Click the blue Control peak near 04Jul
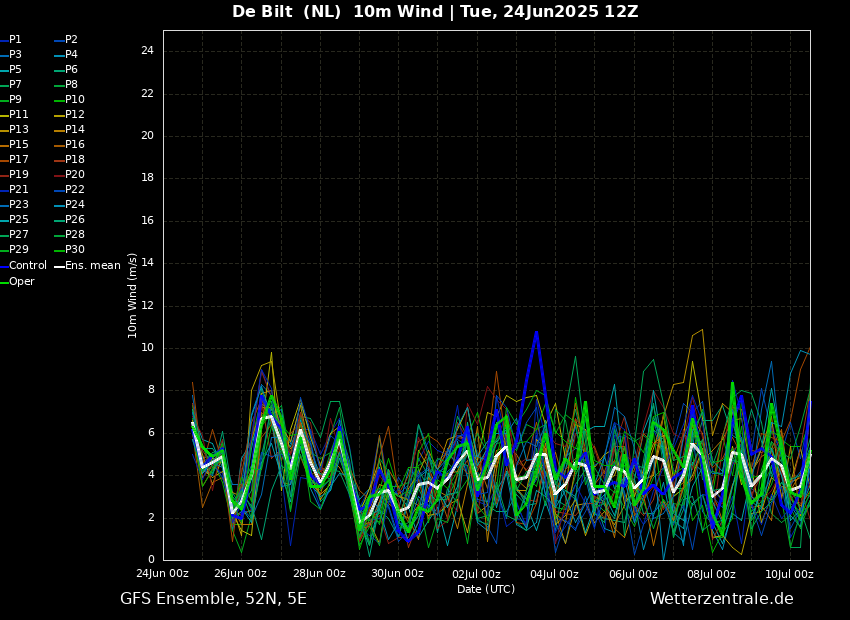The height and width of the screenshot is (620, 850). tap(536, 333)
